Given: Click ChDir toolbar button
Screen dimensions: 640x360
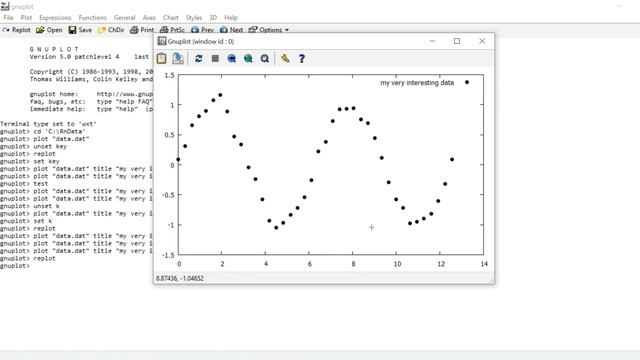Looking at the screenshot, I should click(x=111, y=30).
